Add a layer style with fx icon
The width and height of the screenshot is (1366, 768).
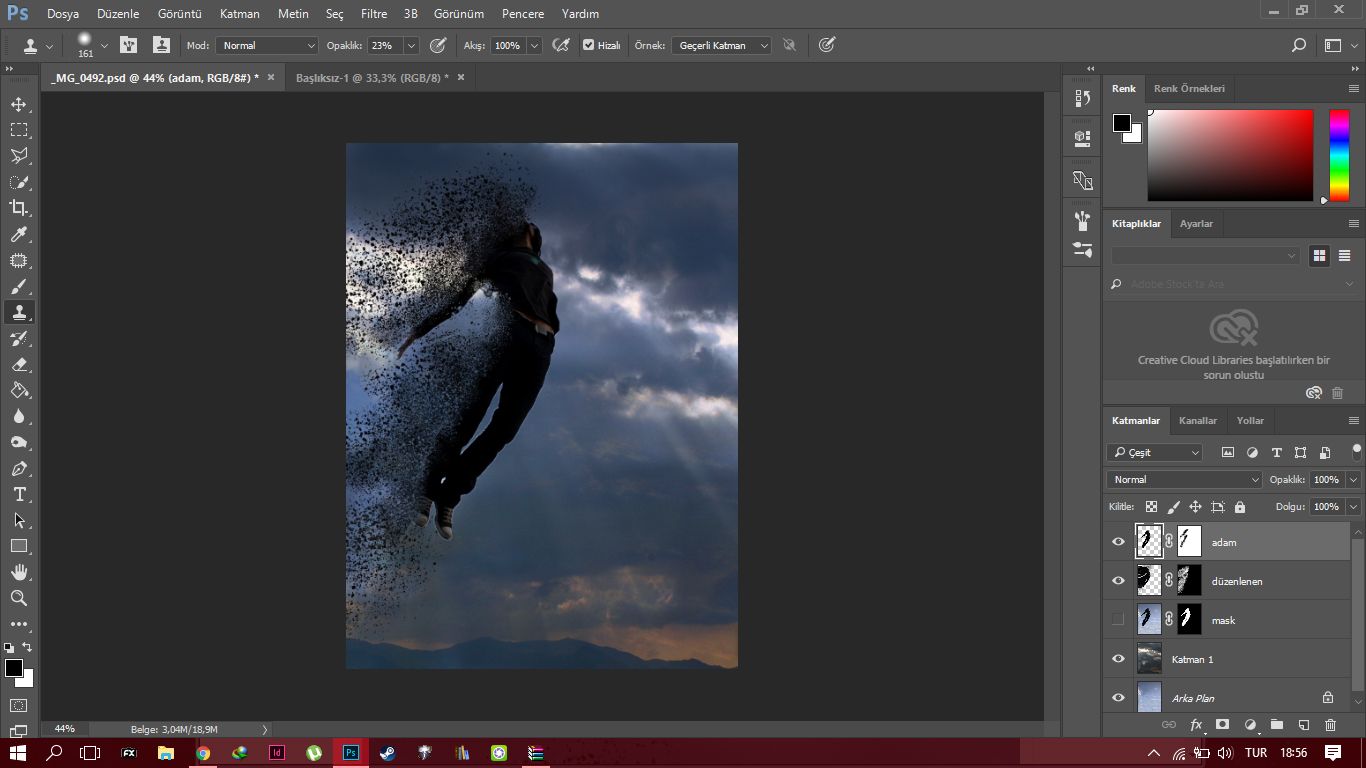point(1196,725)
